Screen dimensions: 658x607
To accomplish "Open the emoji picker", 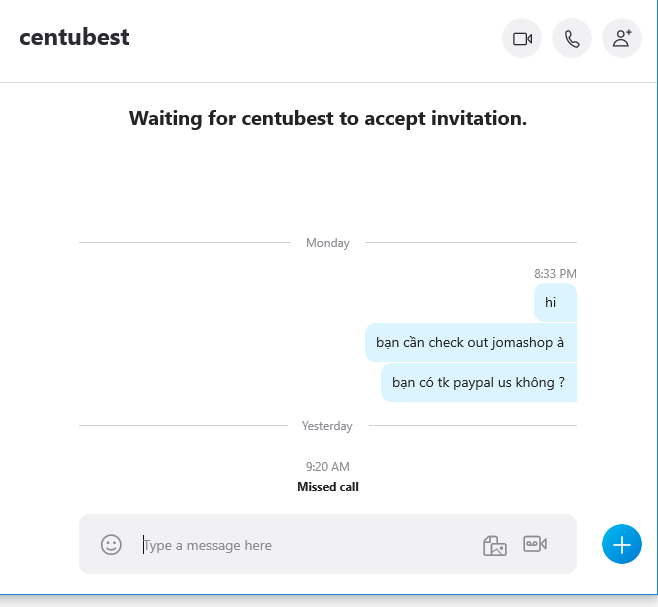I will pyautogui.click(x=111, y=545).
